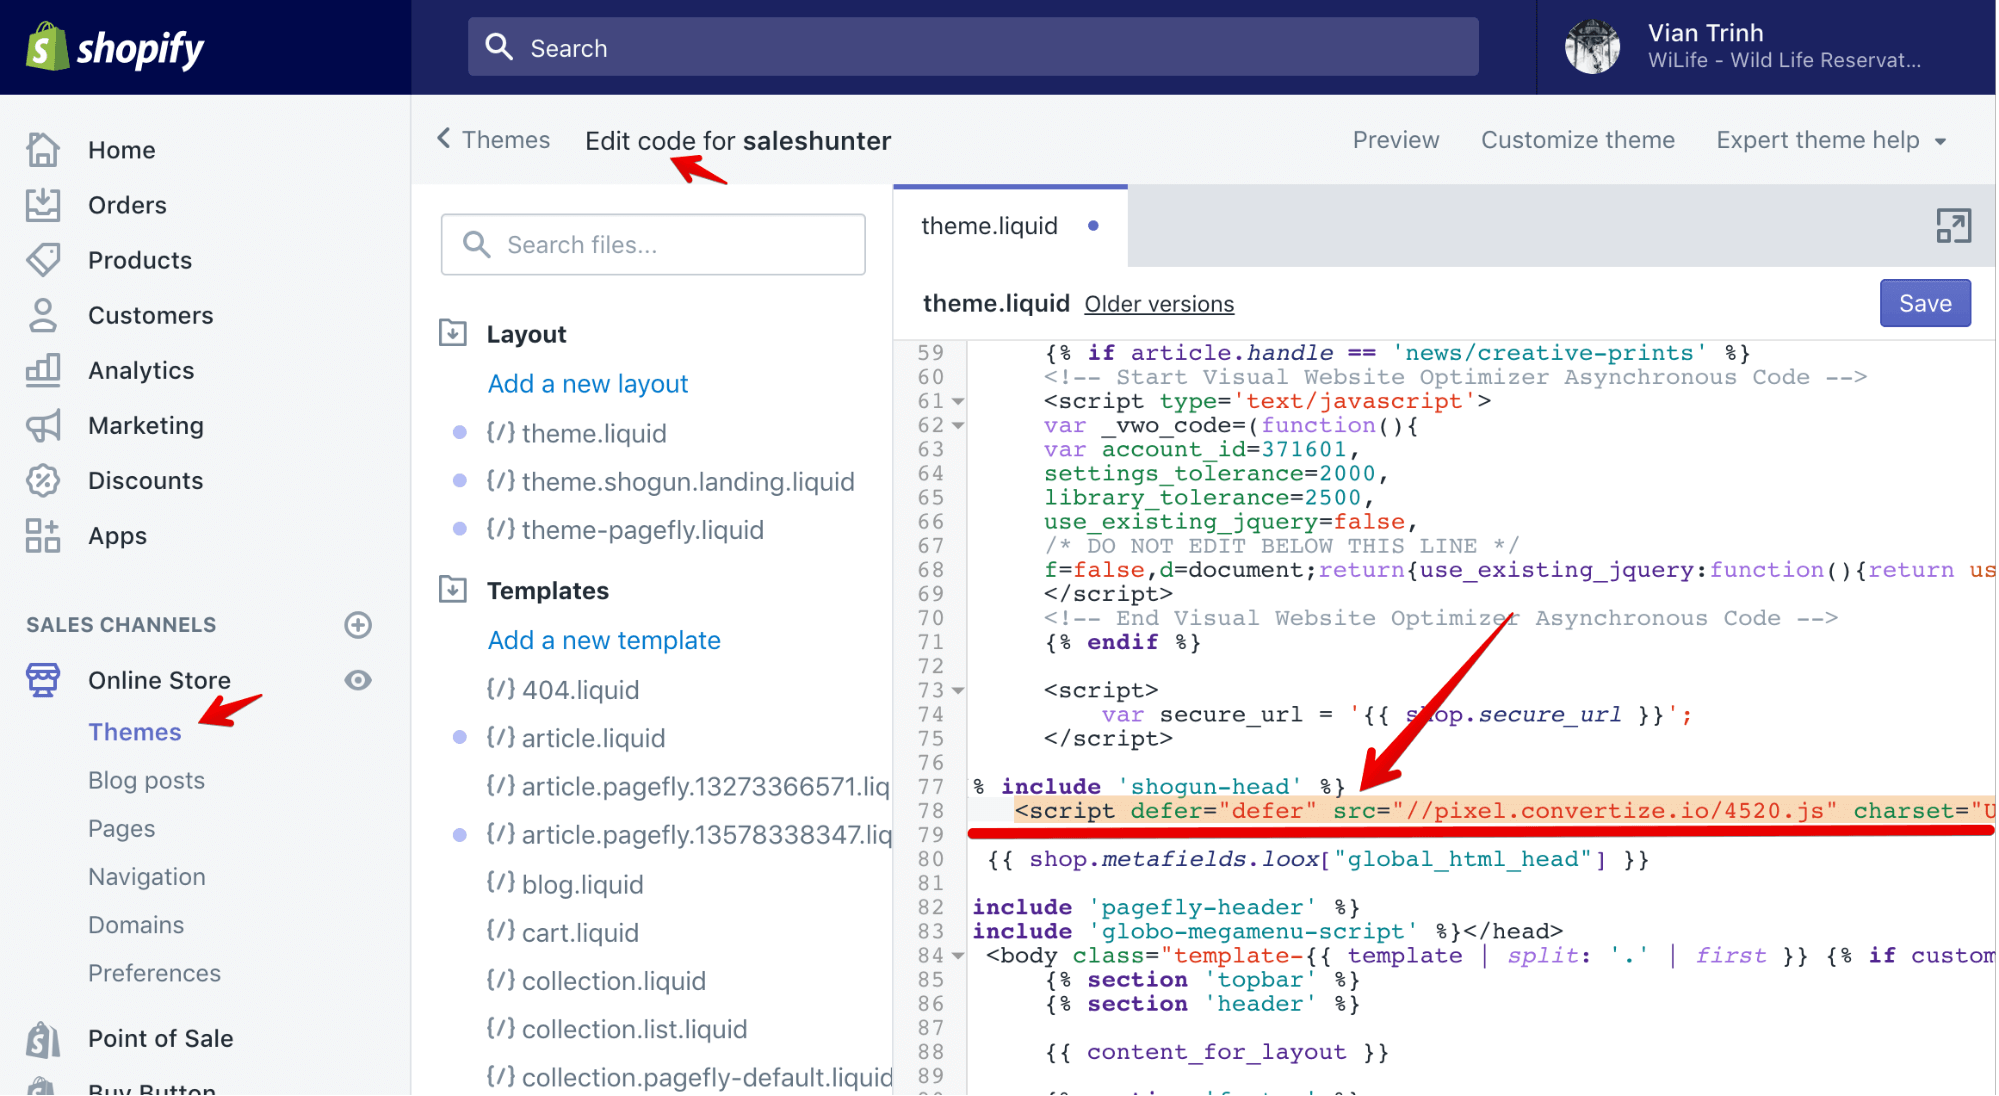Open Preferences submenu item
1999x1096 pixels.
(154, 973)
